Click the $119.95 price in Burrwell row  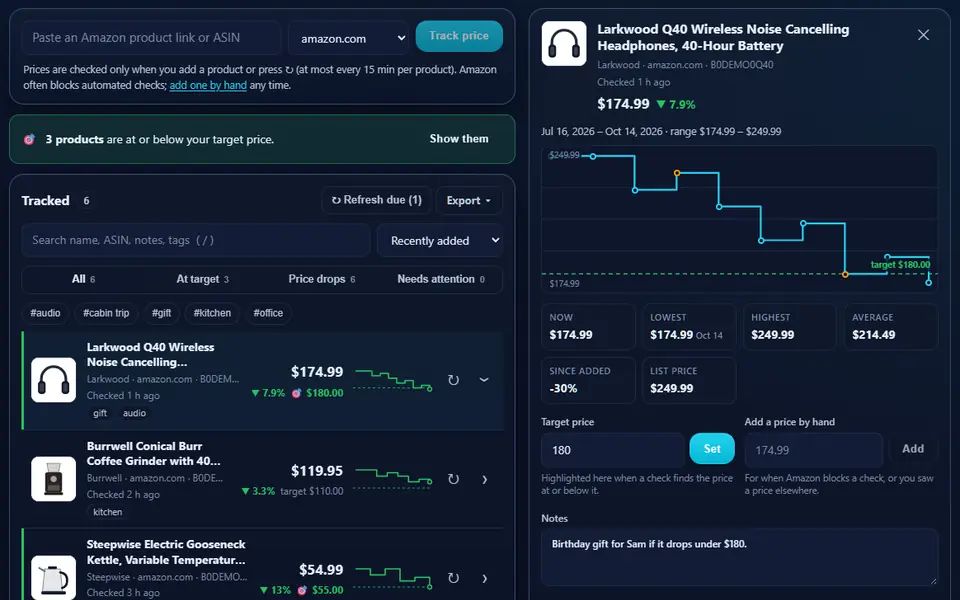(317, 471)
